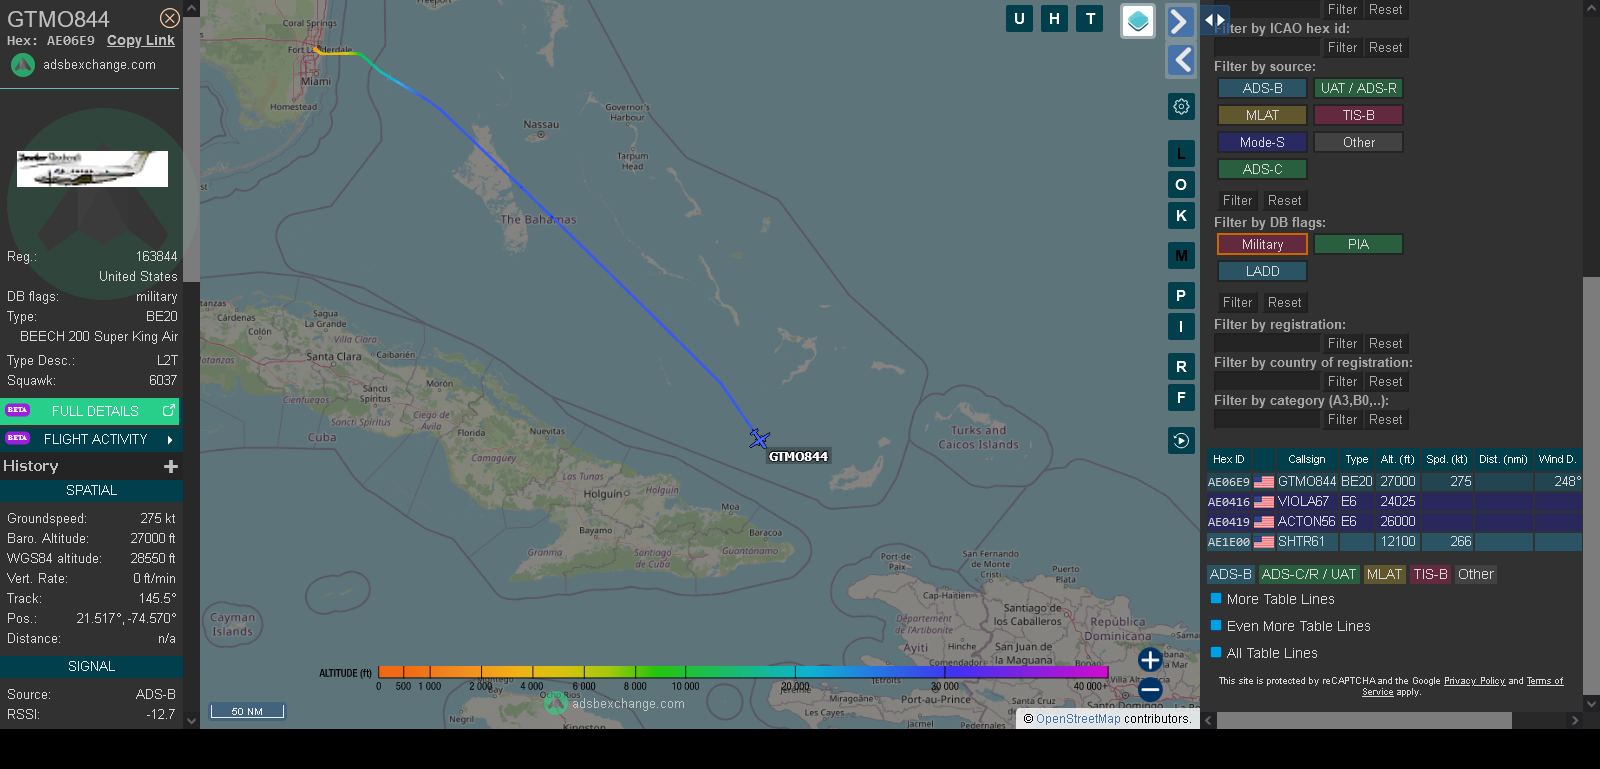Click the category filter input field
The image size is (1600, 769).
pyautogui.click(x=1267, y=419)
